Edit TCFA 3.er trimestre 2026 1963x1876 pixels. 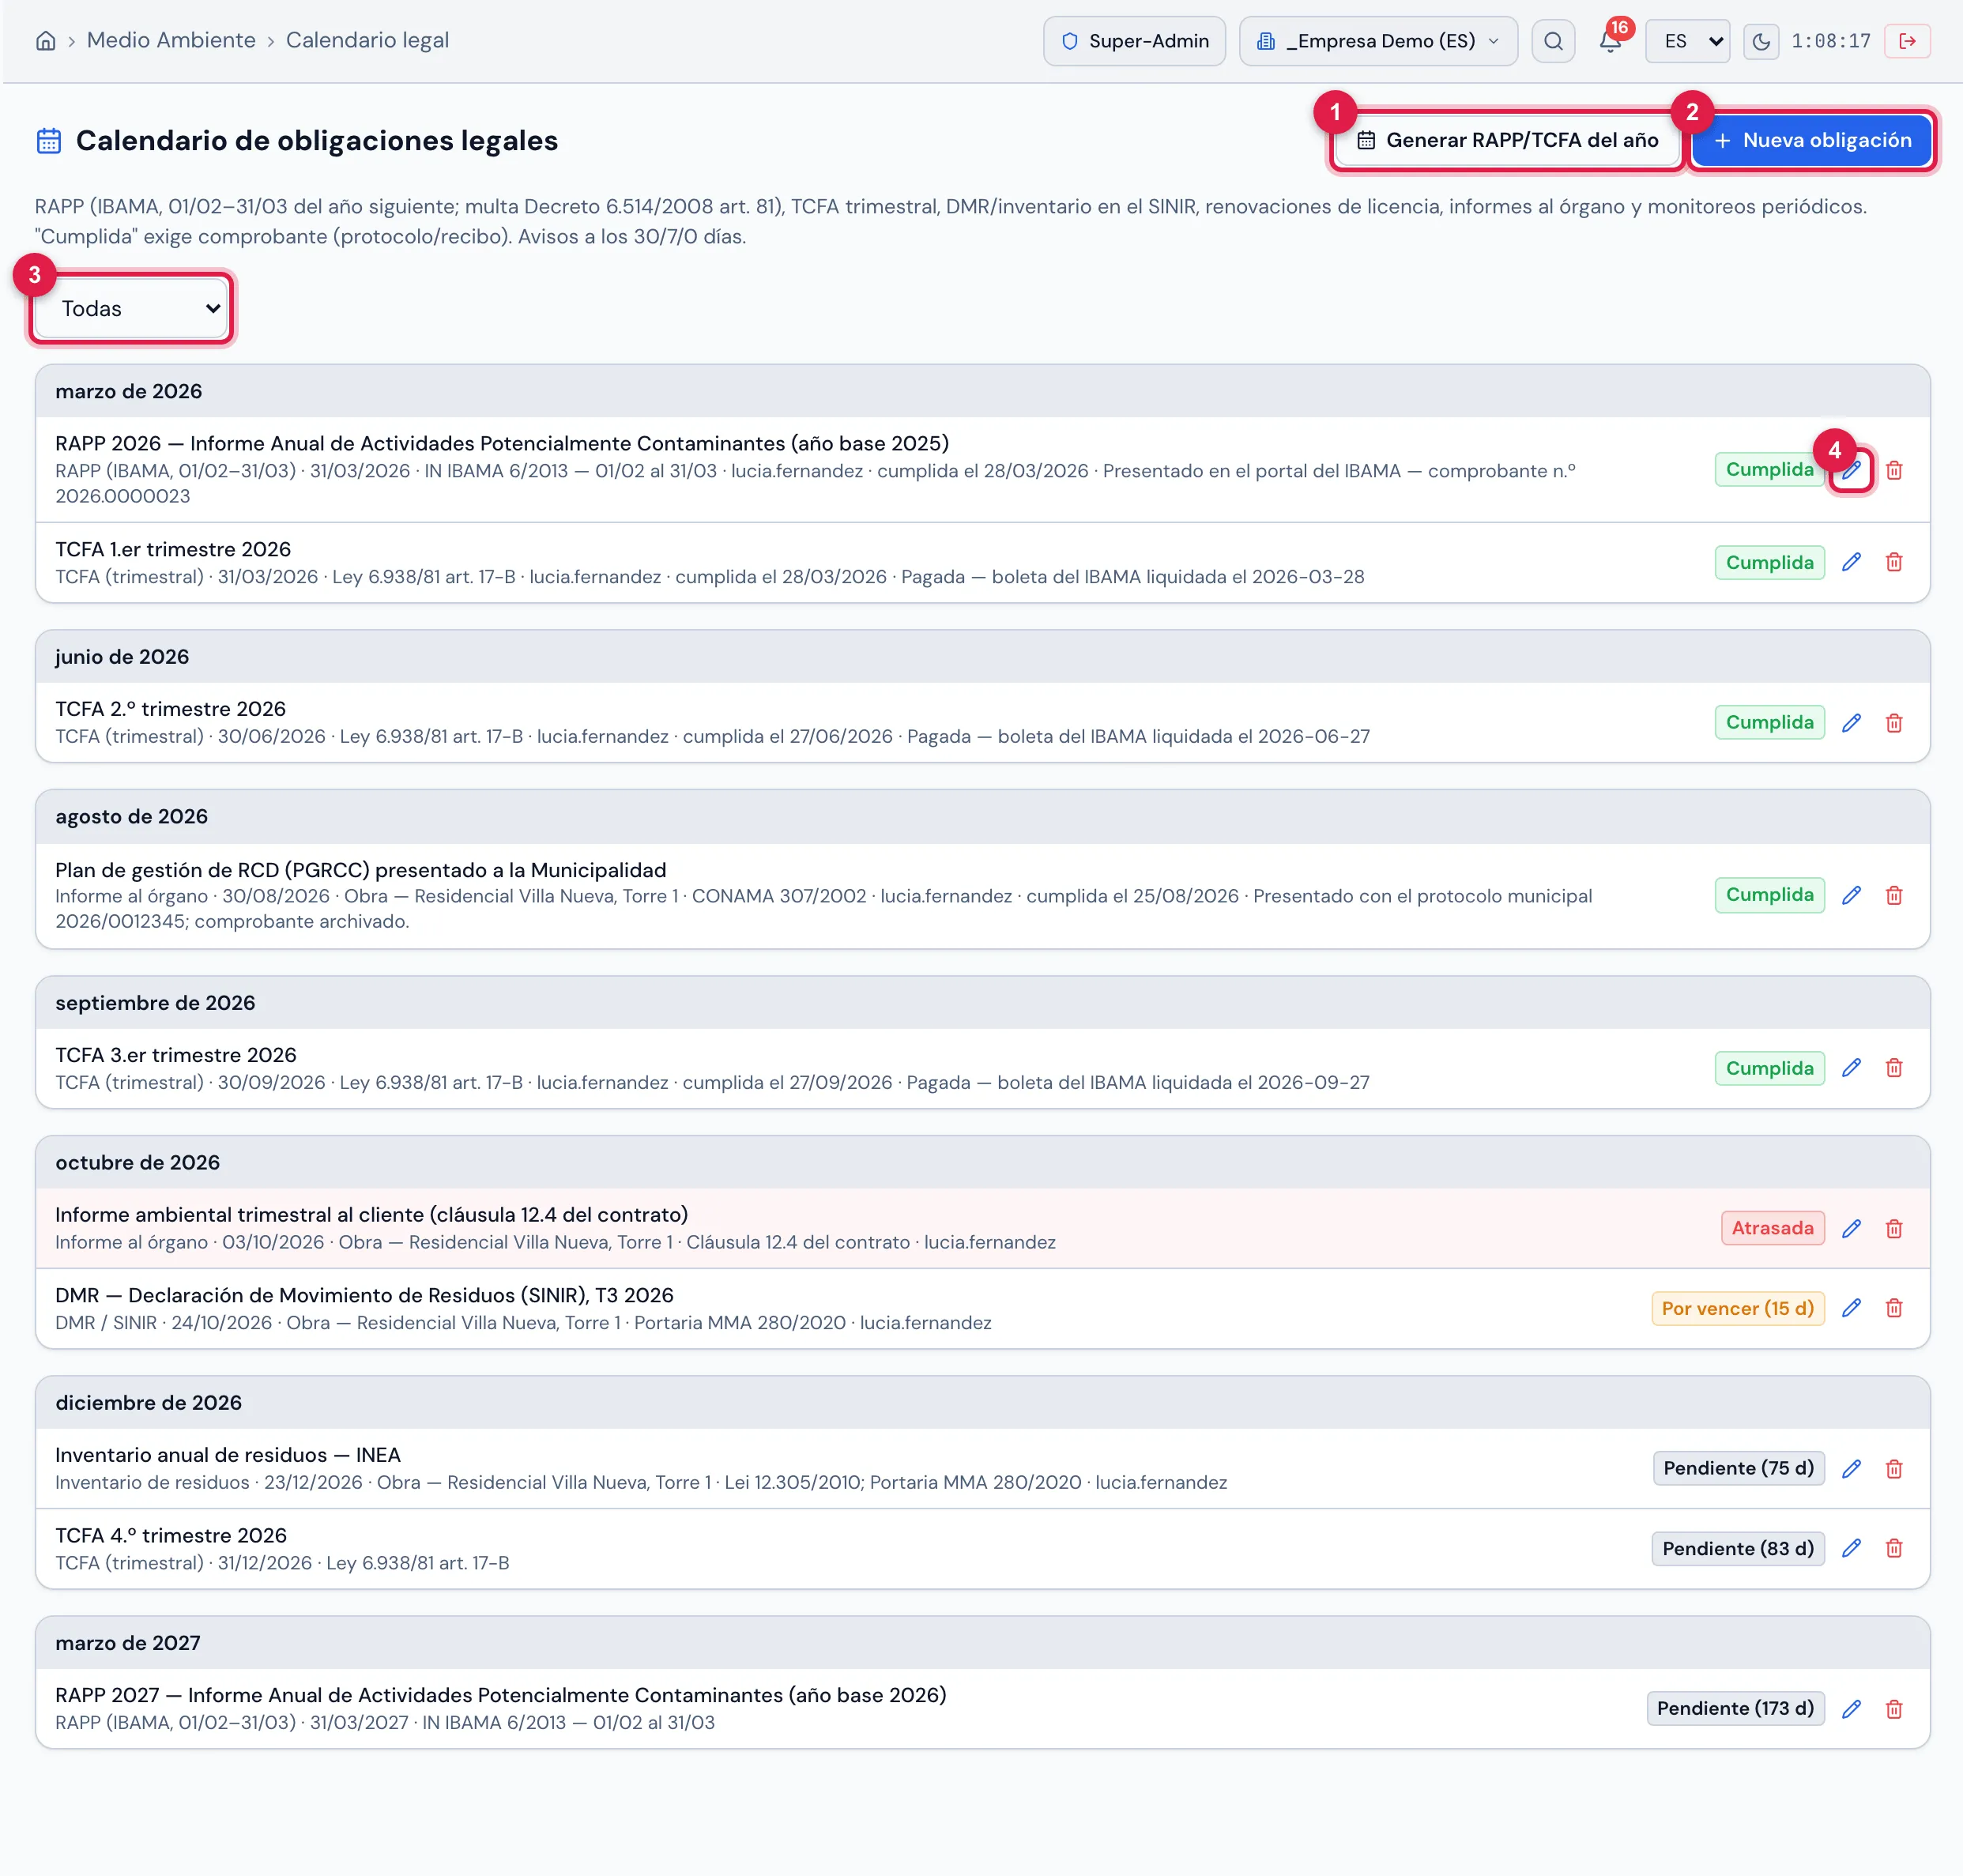coord(1851,1068)
